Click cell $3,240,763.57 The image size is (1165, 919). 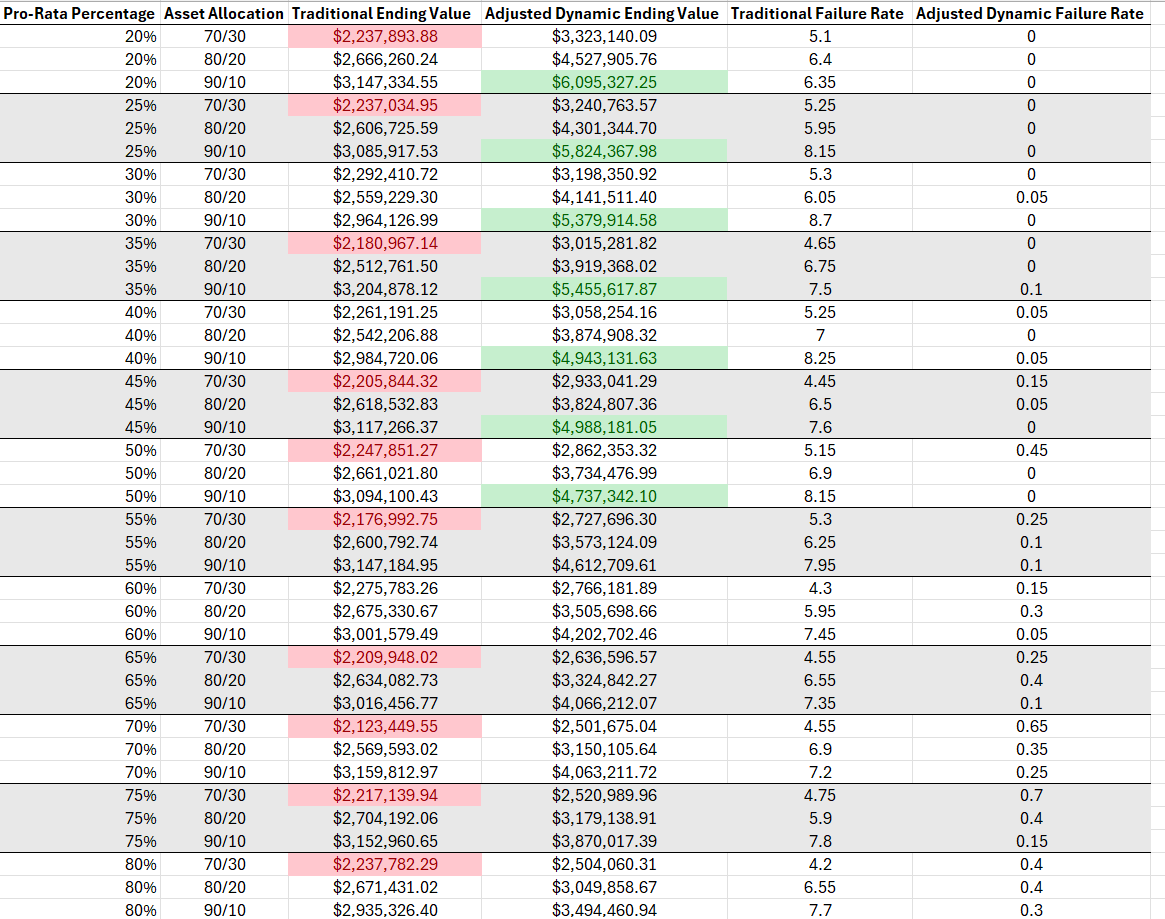[x=604, y=105]
